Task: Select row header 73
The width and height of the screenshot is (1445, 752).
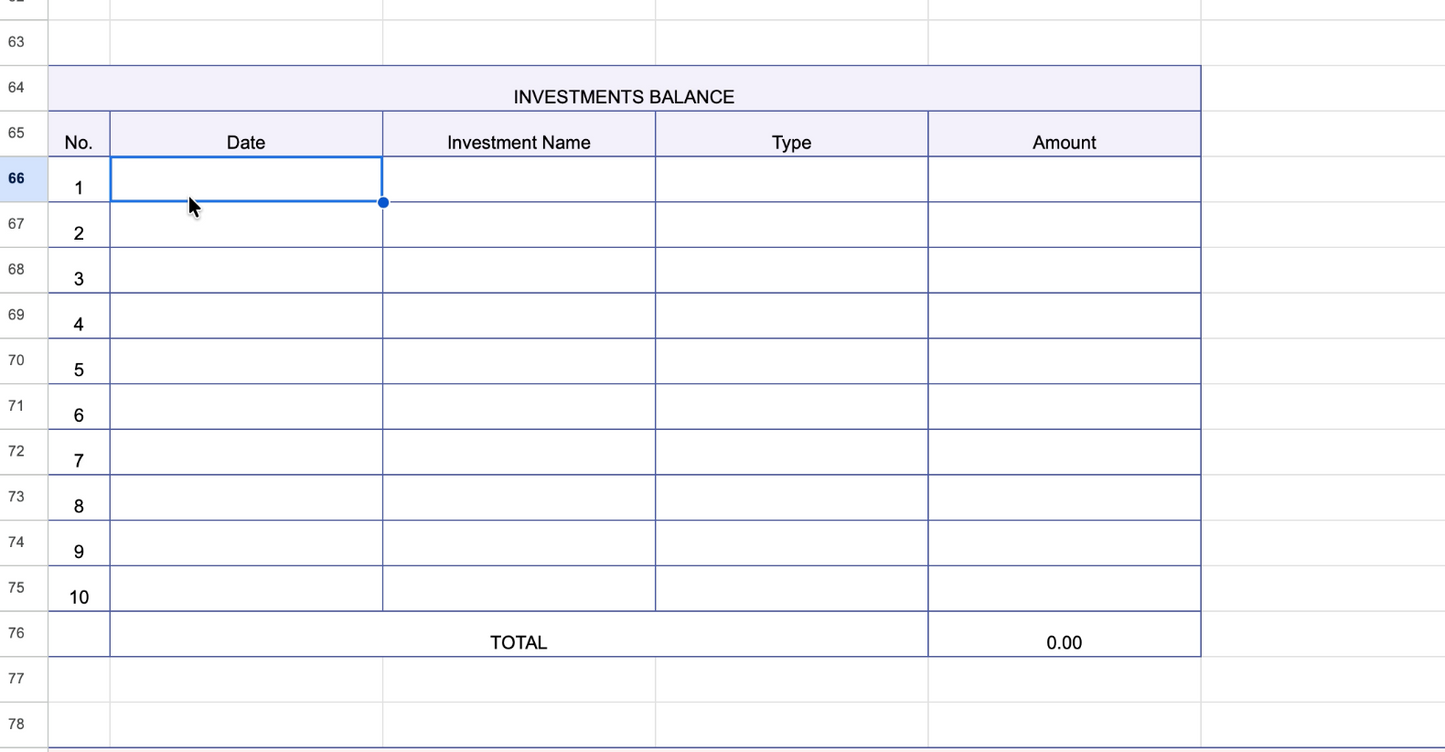Action: coord(24,498)
